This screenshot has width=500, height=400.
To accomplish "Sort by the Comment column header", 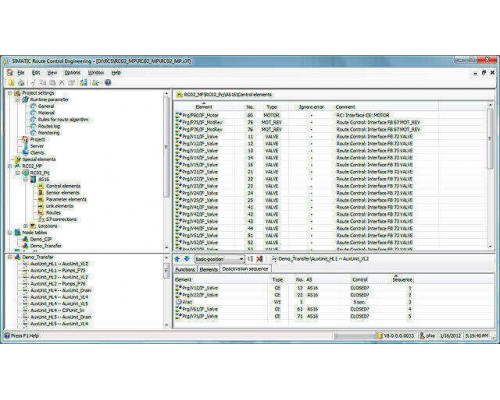I will pyautogui.click(x=386, y=107).
